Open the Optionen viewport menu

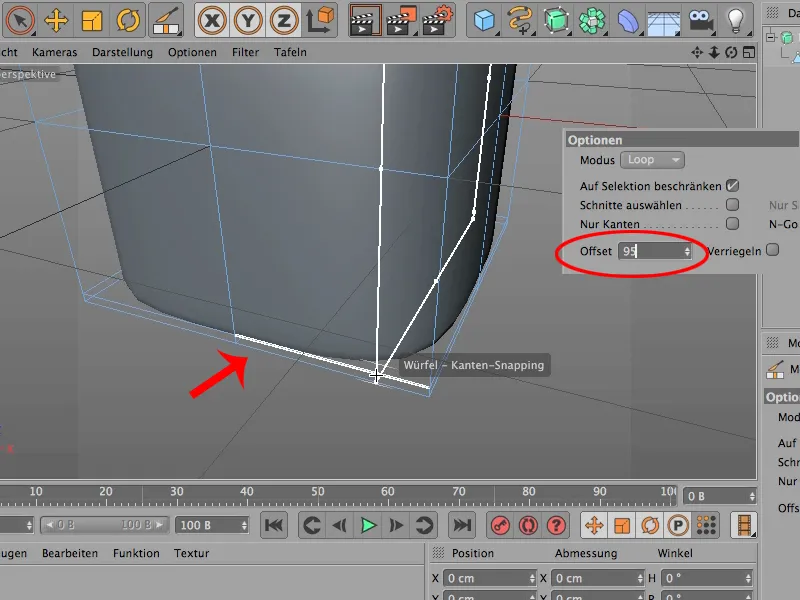(192, 52)
